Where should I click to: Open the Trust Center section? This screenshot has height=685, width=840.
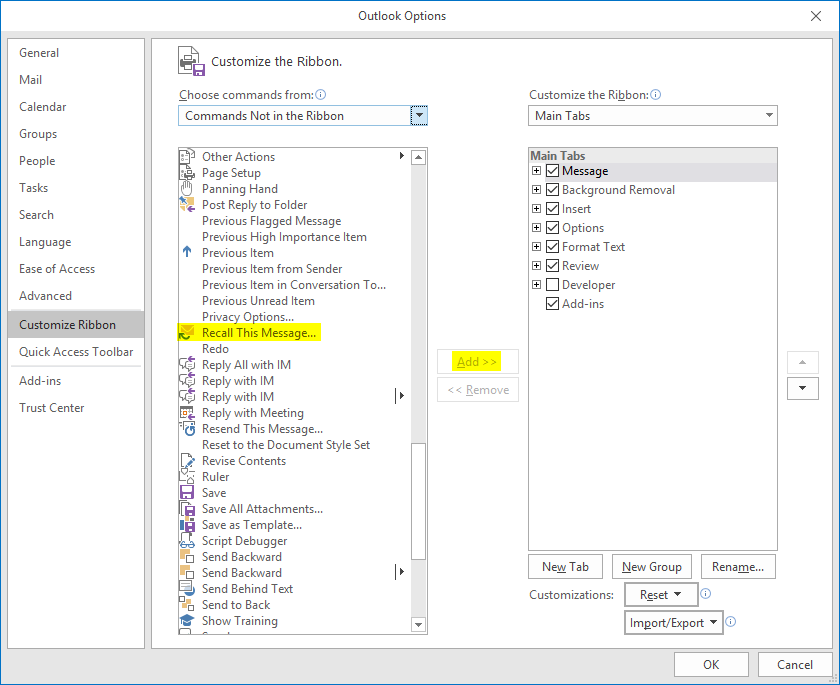[x=51, y=407]
